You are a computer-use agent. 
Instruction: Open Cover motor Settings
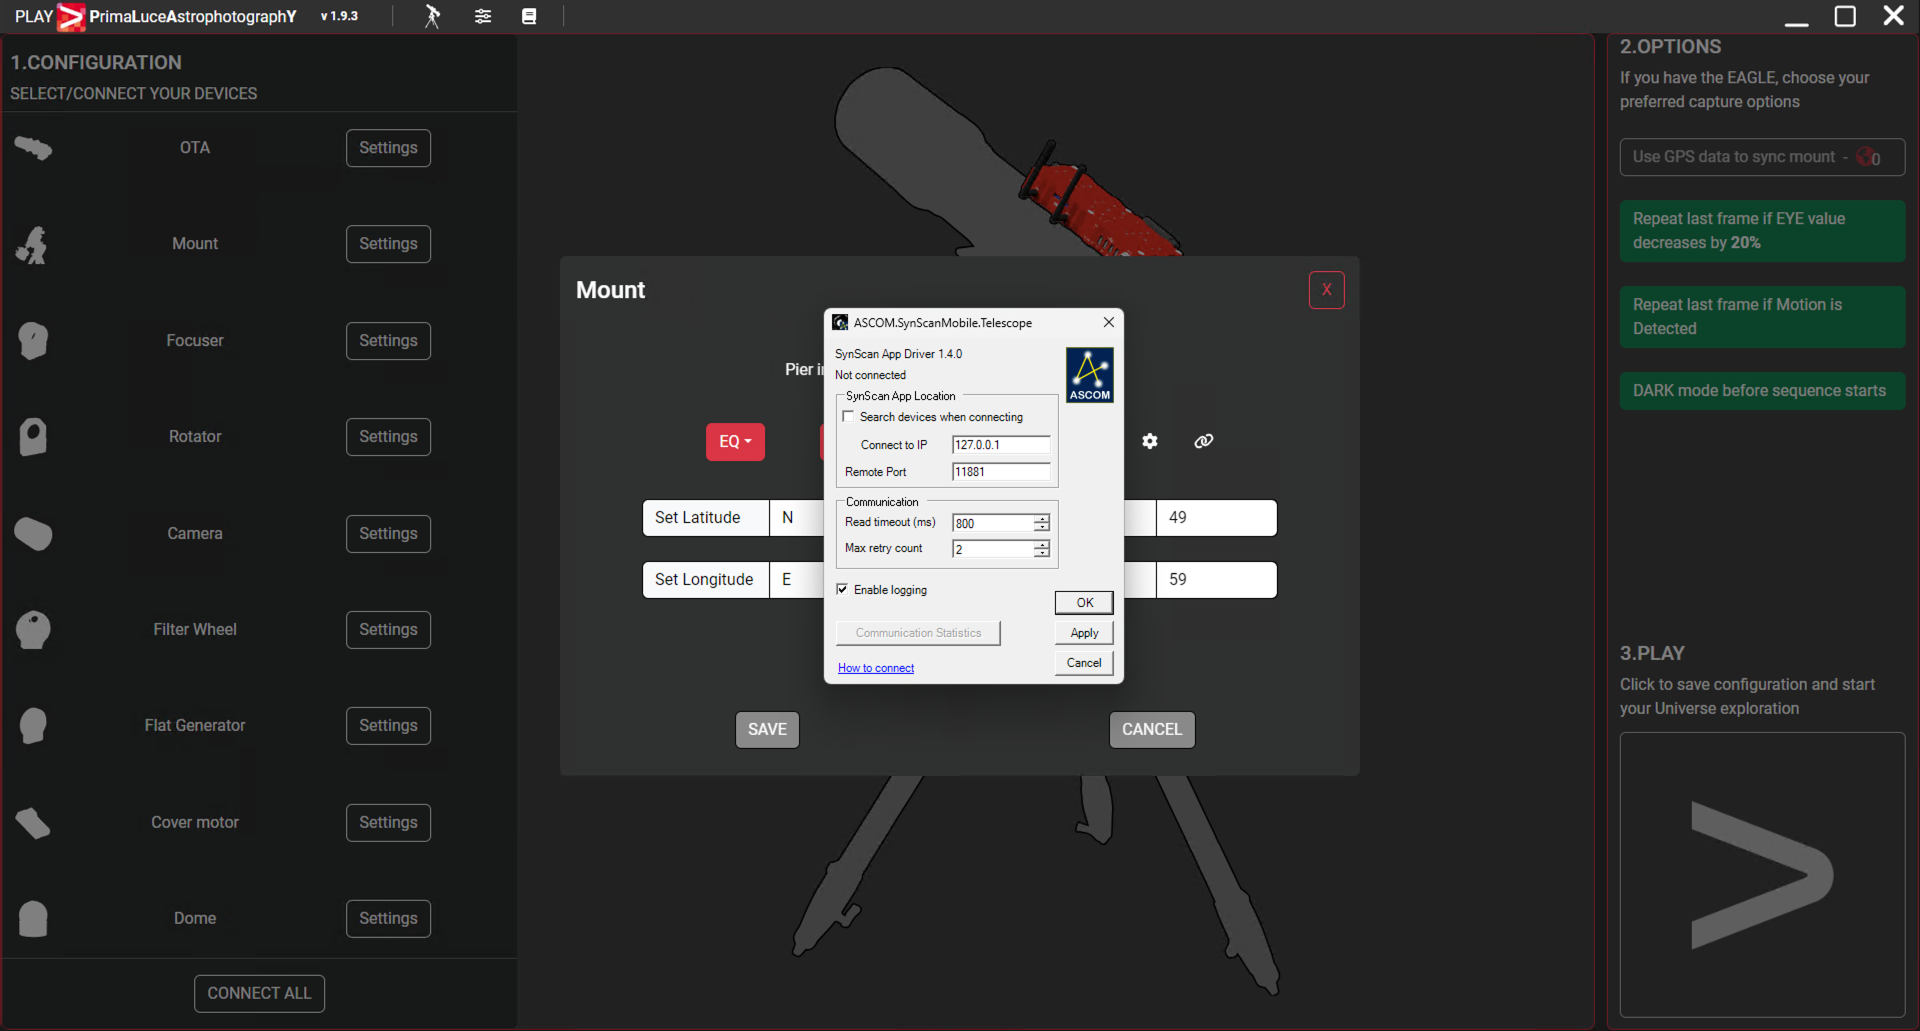point(388,823)
